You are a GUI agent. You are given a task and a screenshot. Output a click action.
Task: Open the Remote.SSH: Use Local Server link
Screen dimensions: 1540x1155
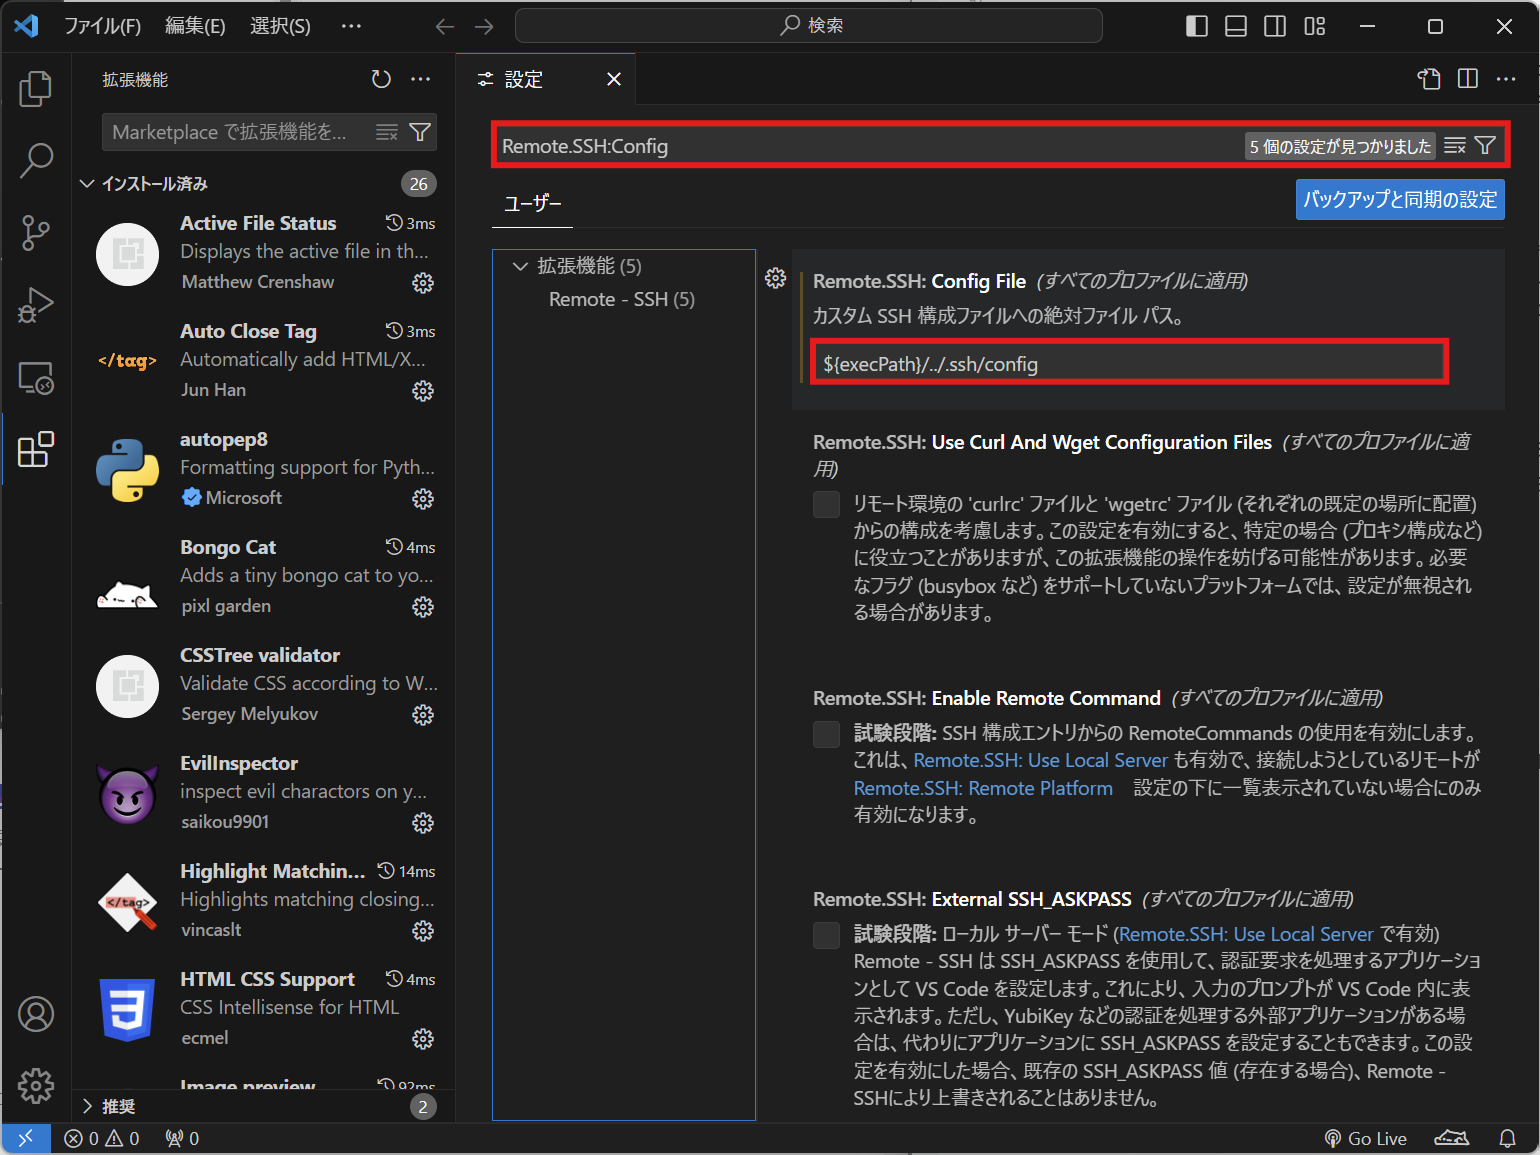pyautogui.click(x=1042, y=760)
